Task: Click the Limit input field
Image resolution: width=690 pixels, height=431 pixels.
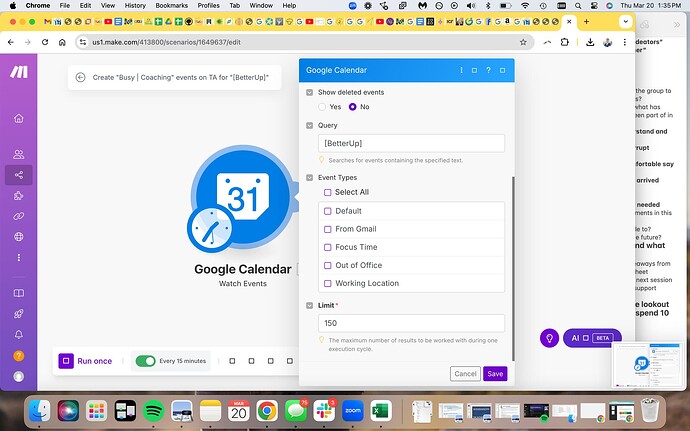Action: (411, 324)
